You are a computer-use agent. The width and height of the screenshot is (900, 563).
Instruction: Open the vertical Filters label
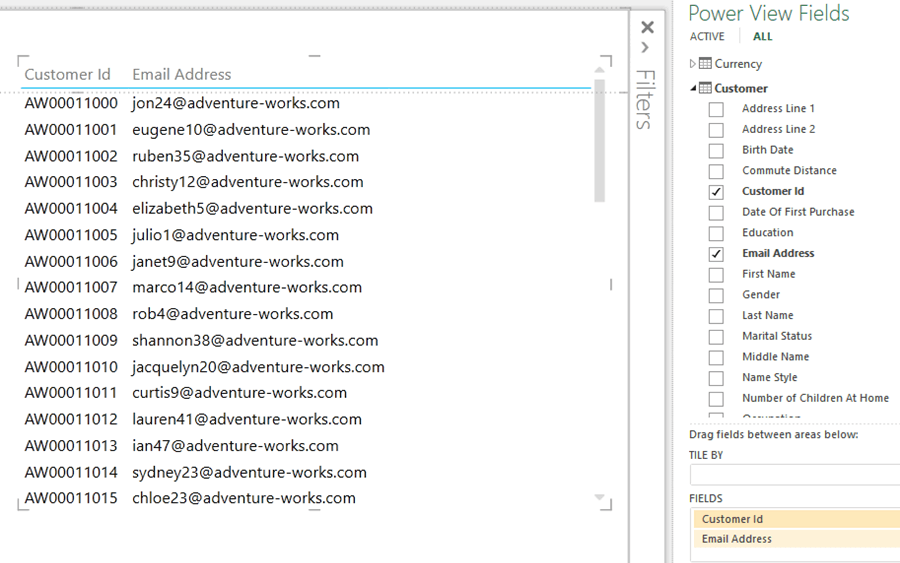(645, 99)
